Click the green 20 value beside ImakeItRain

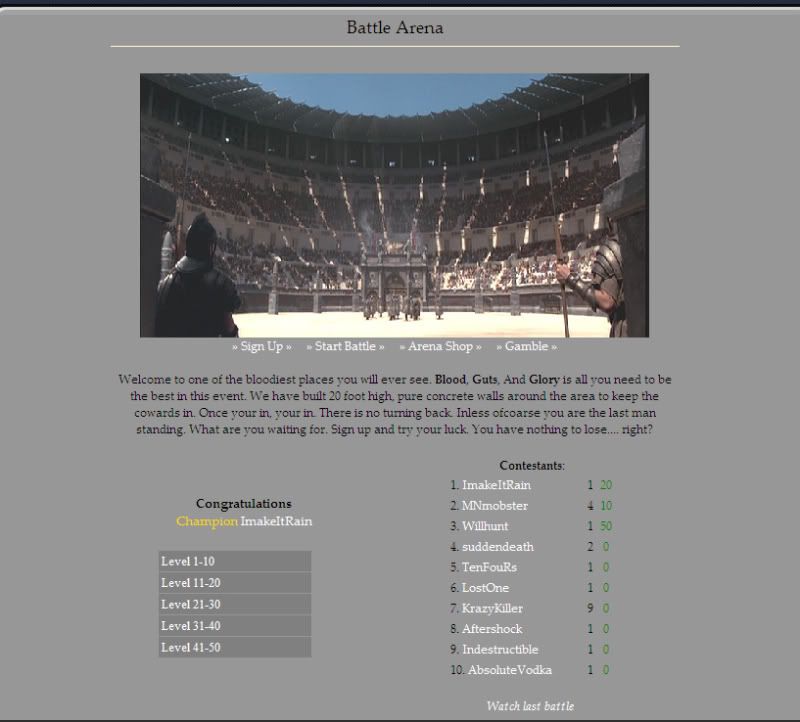pyautogui.click(x=606, y=485)
